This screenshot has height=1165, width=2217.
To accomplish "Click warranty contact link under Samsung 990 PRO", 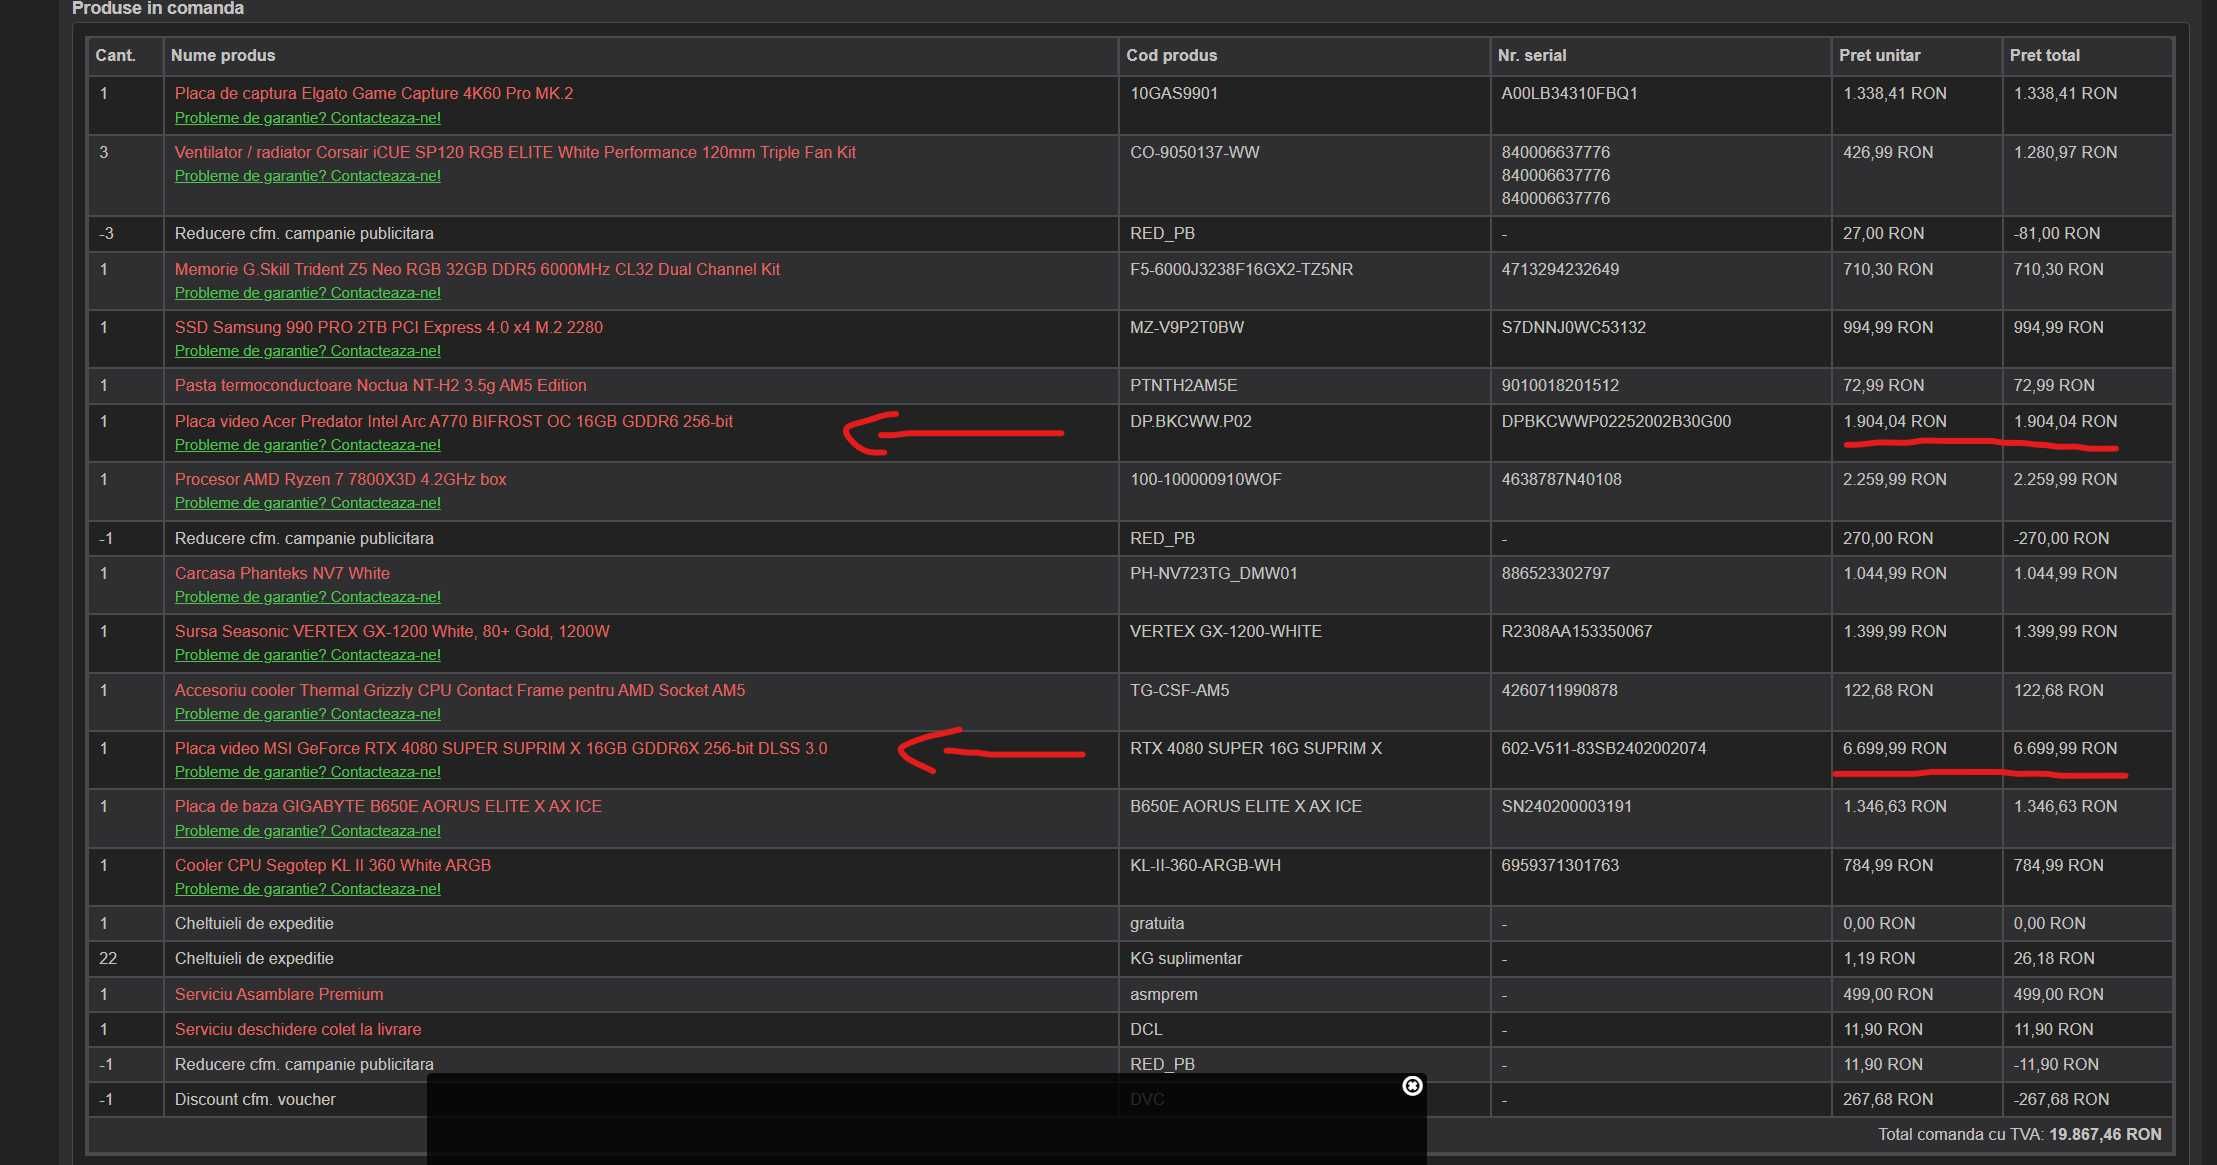I will click(308, 351).
